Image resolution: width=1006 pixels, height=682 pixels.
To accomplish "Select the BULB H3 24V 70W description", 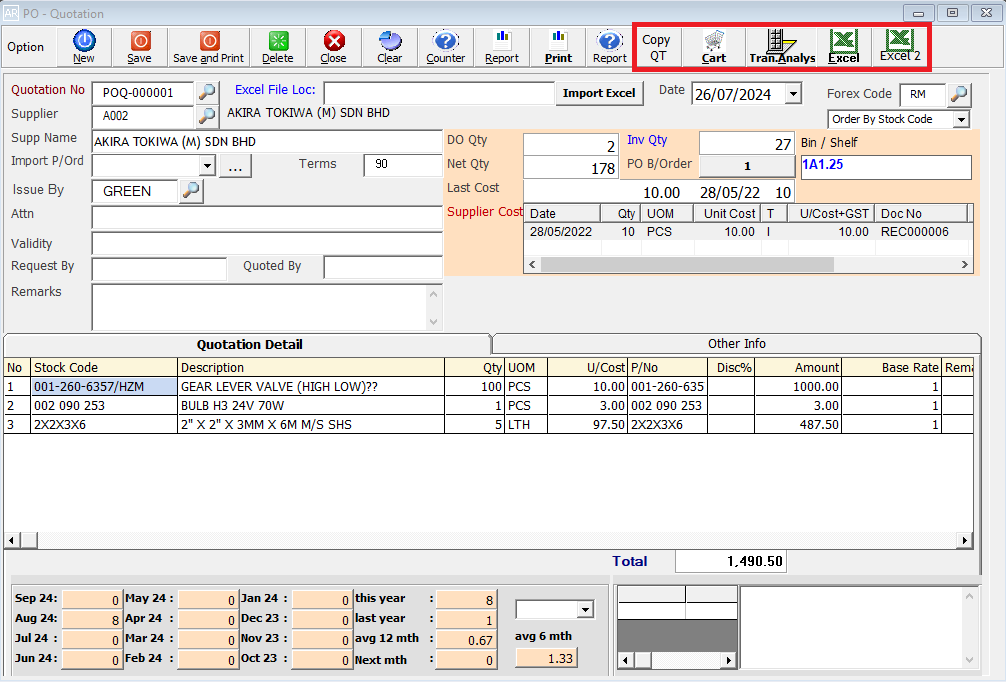I will [311, 405].
